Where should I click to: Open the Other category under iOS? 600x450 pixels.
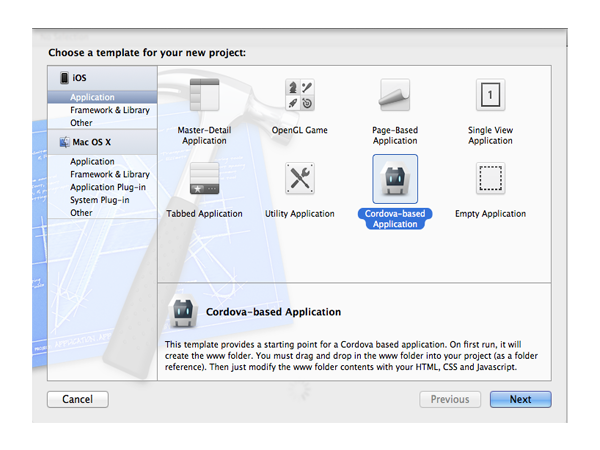tap(81, 123)
